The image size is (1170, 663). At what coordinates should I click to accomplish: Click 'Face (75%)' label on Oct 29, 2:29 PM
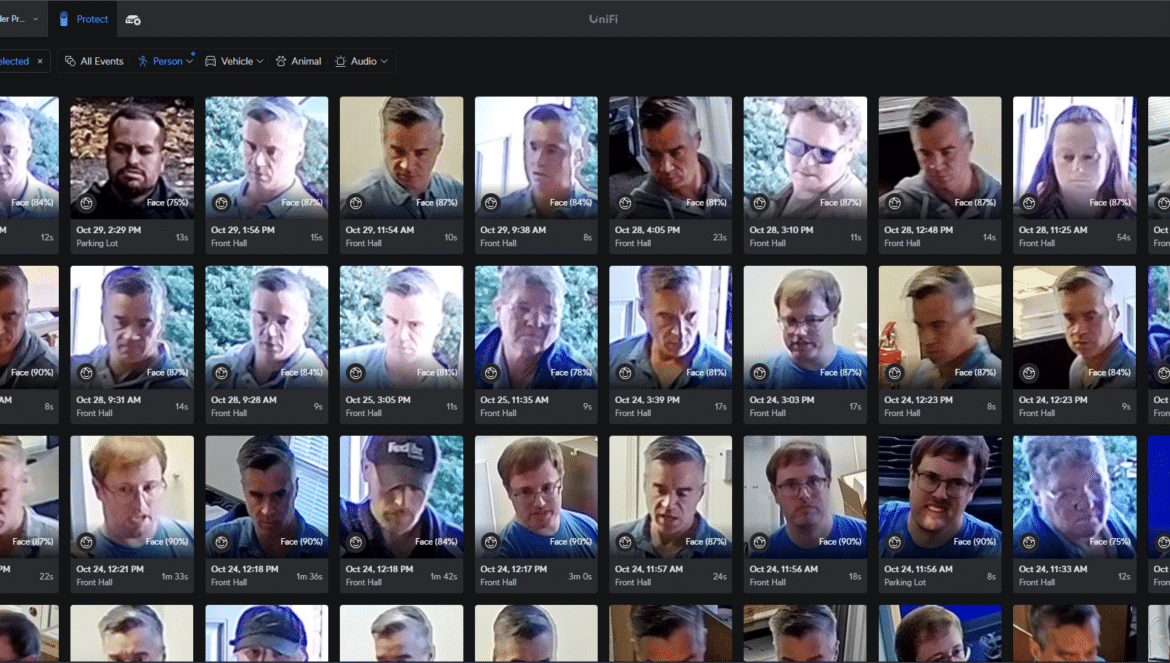point(167,202)
